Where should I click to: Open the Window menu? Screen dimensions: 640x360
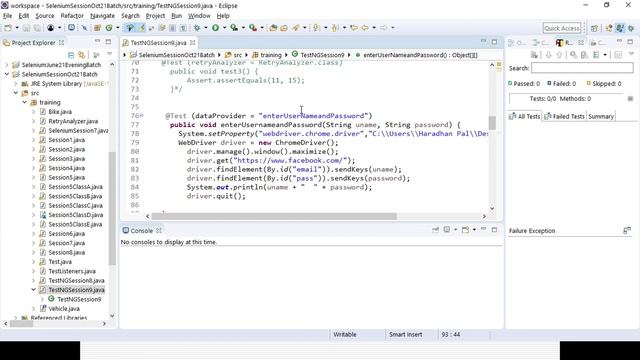pyautogui.click(x=199, y=16)
